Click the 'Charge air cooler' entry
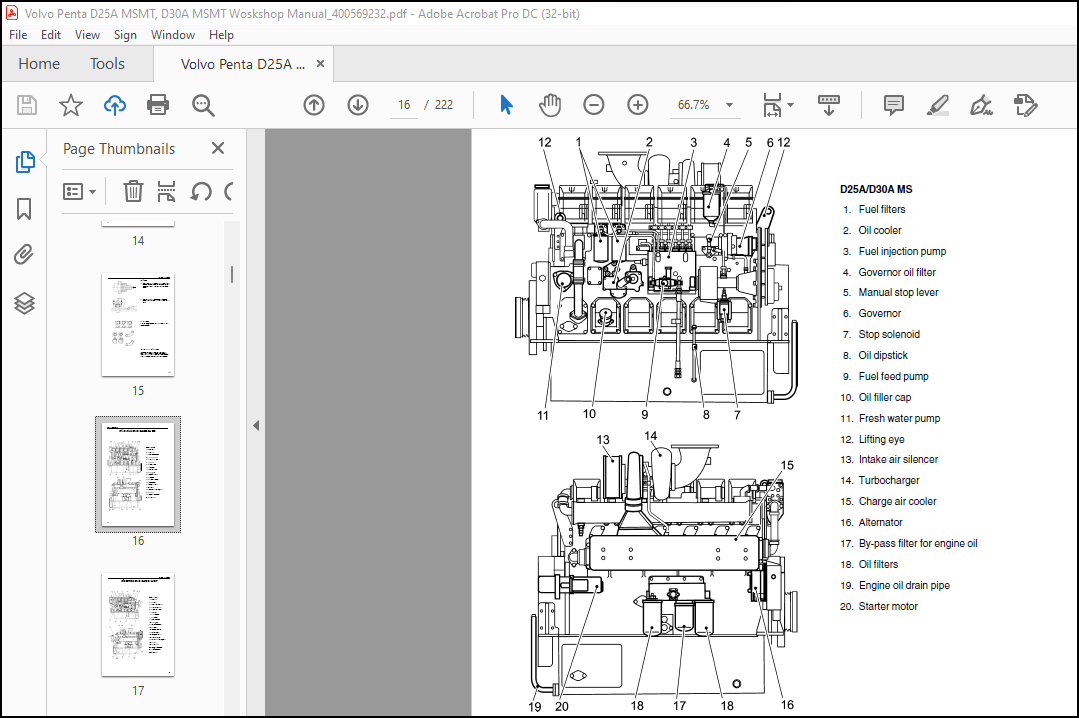Viewport: 1079px width, 718px height. pos(897,501)
